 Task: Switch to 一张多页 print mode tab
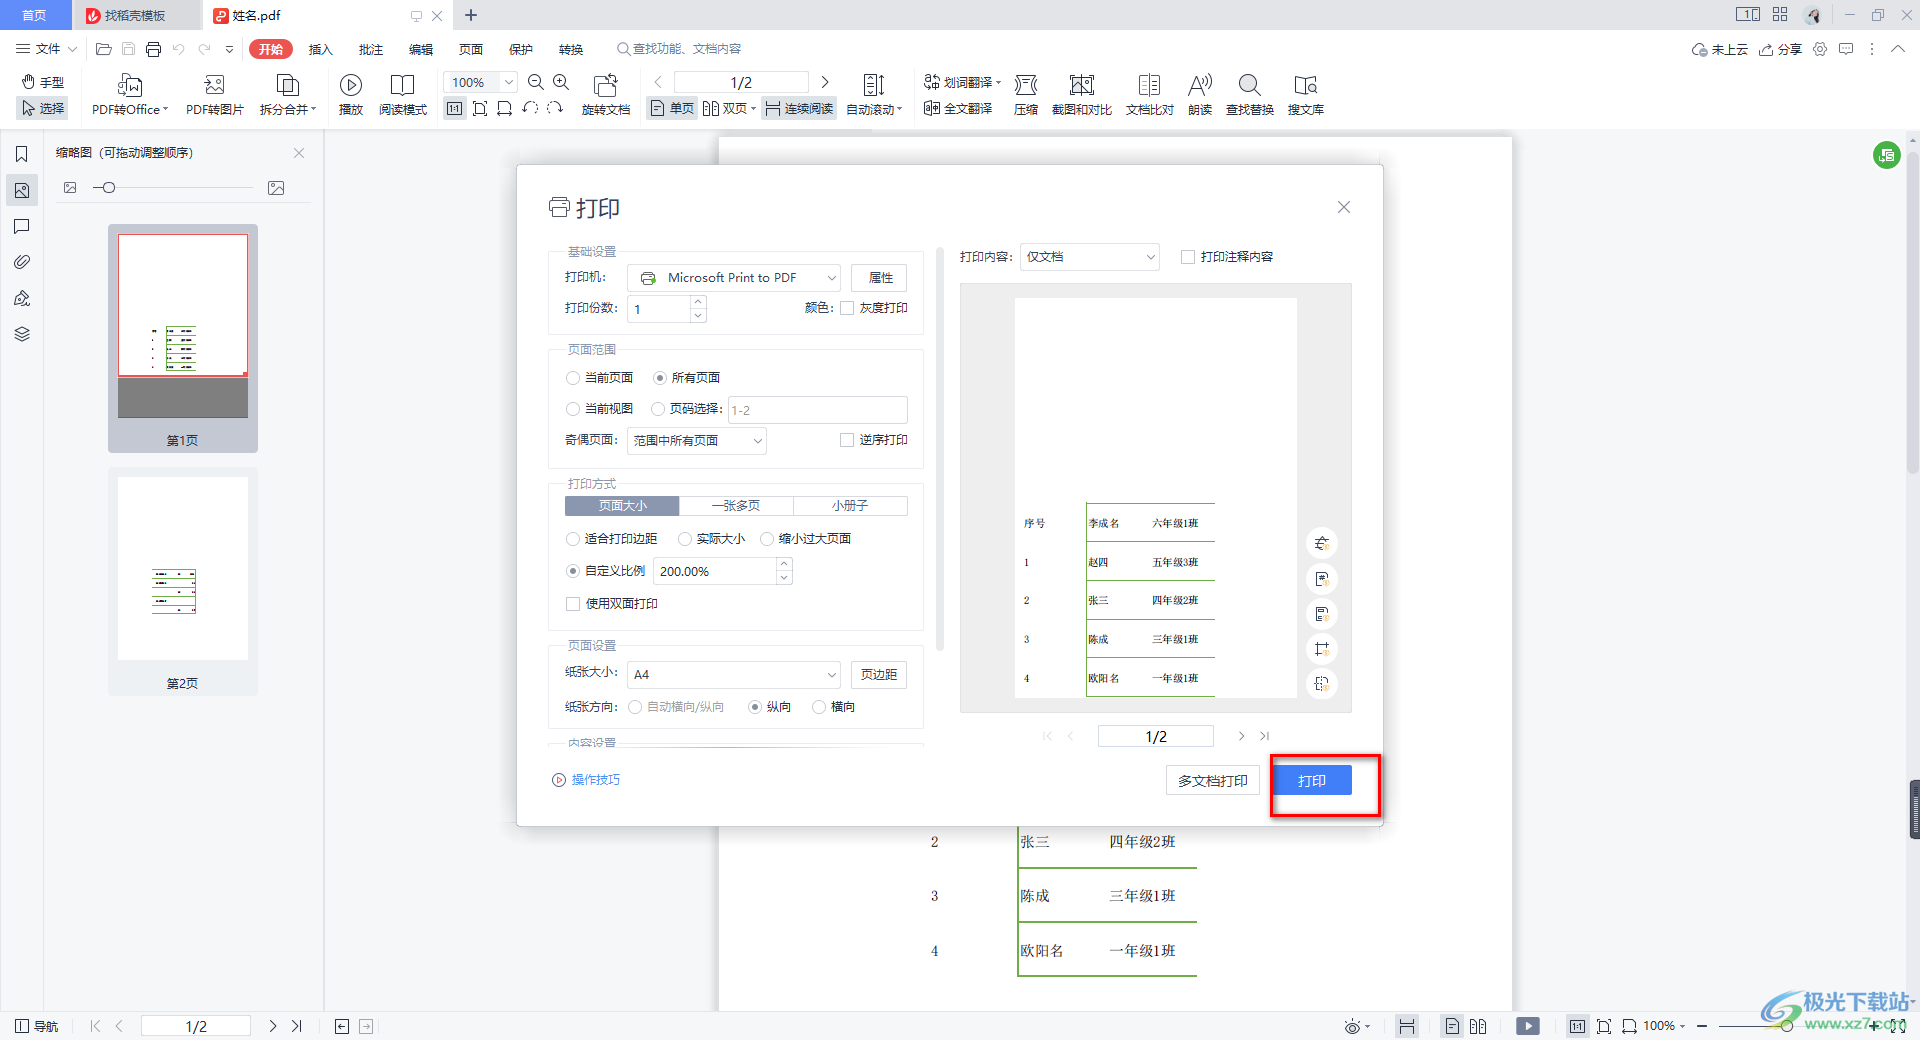point(736,506)
